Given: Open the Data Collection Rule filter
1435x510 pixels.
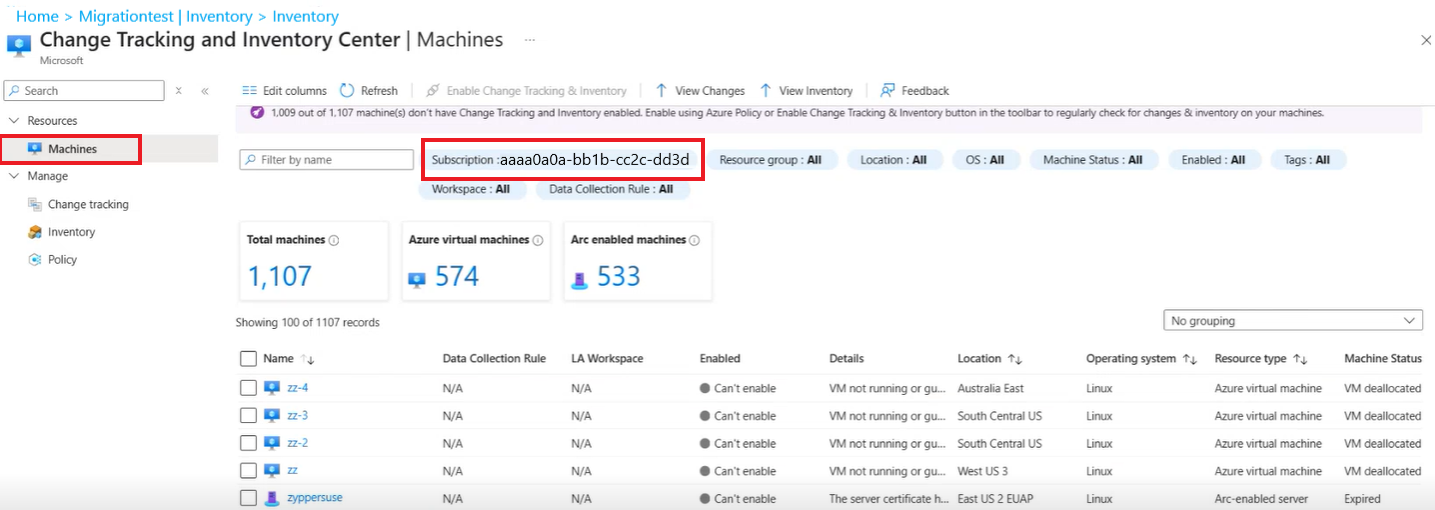Looking at the screenshot, I should [x=613, y=189].
